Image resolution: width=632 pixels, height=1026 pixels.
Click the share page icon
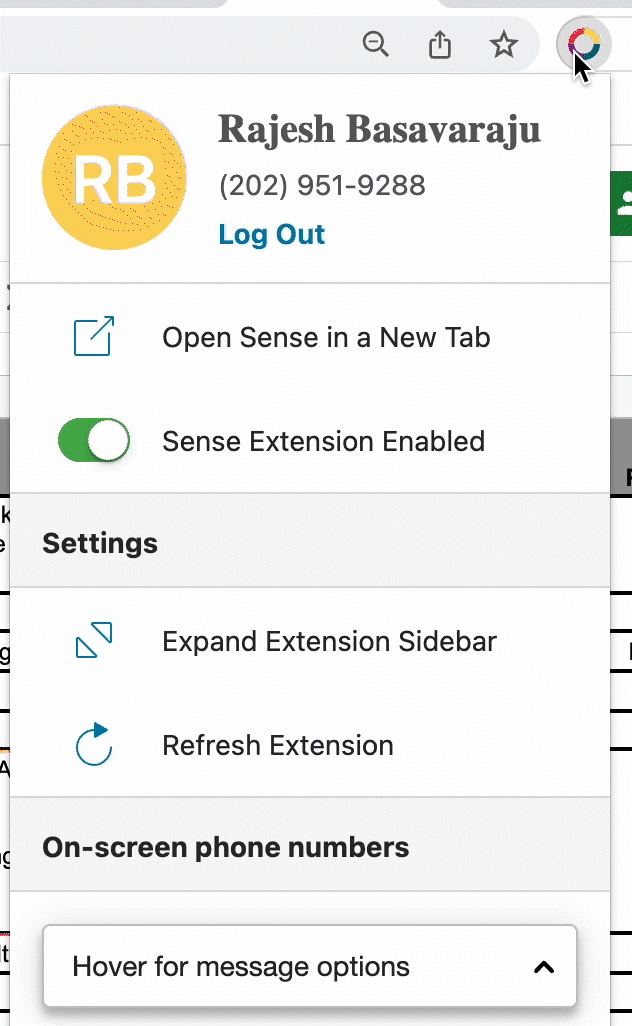440,44
